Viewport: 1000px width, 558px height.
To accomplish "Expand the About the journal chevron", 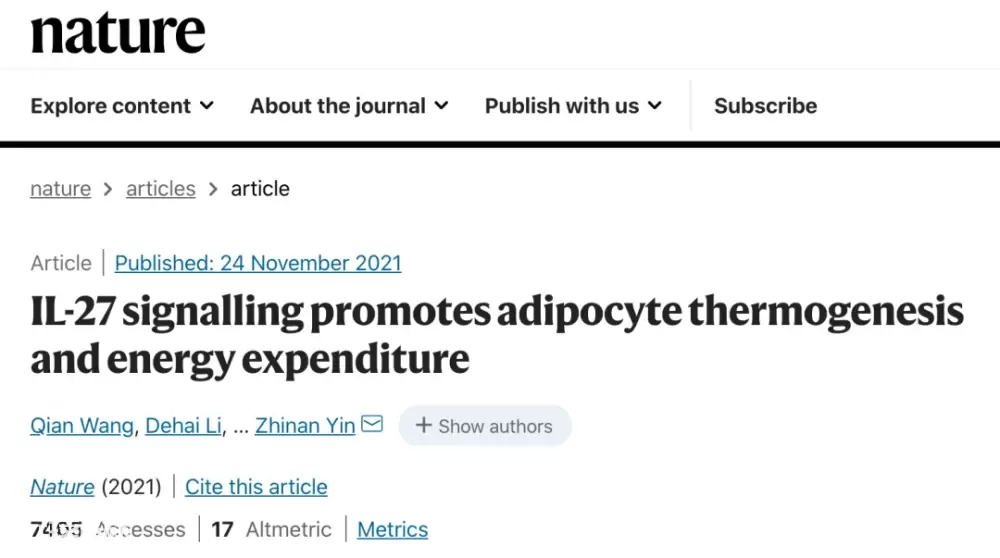I will click(x=441, y=105).
